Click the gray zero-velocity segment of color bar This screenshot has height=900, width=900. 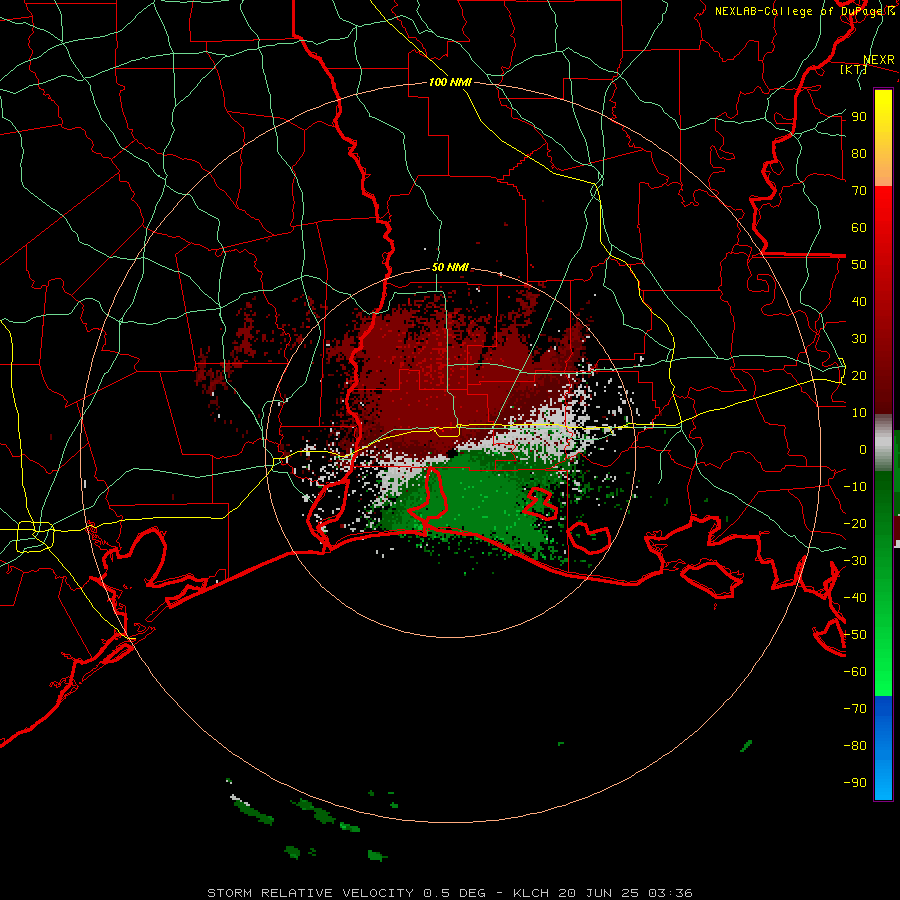(x=883, y=443)
